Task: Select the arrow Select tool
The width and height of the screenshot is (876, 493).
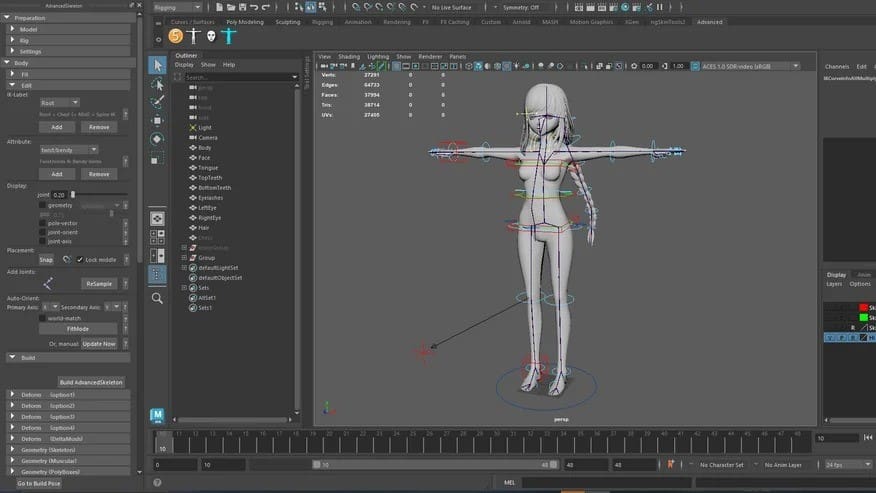Action: point(158,64)
